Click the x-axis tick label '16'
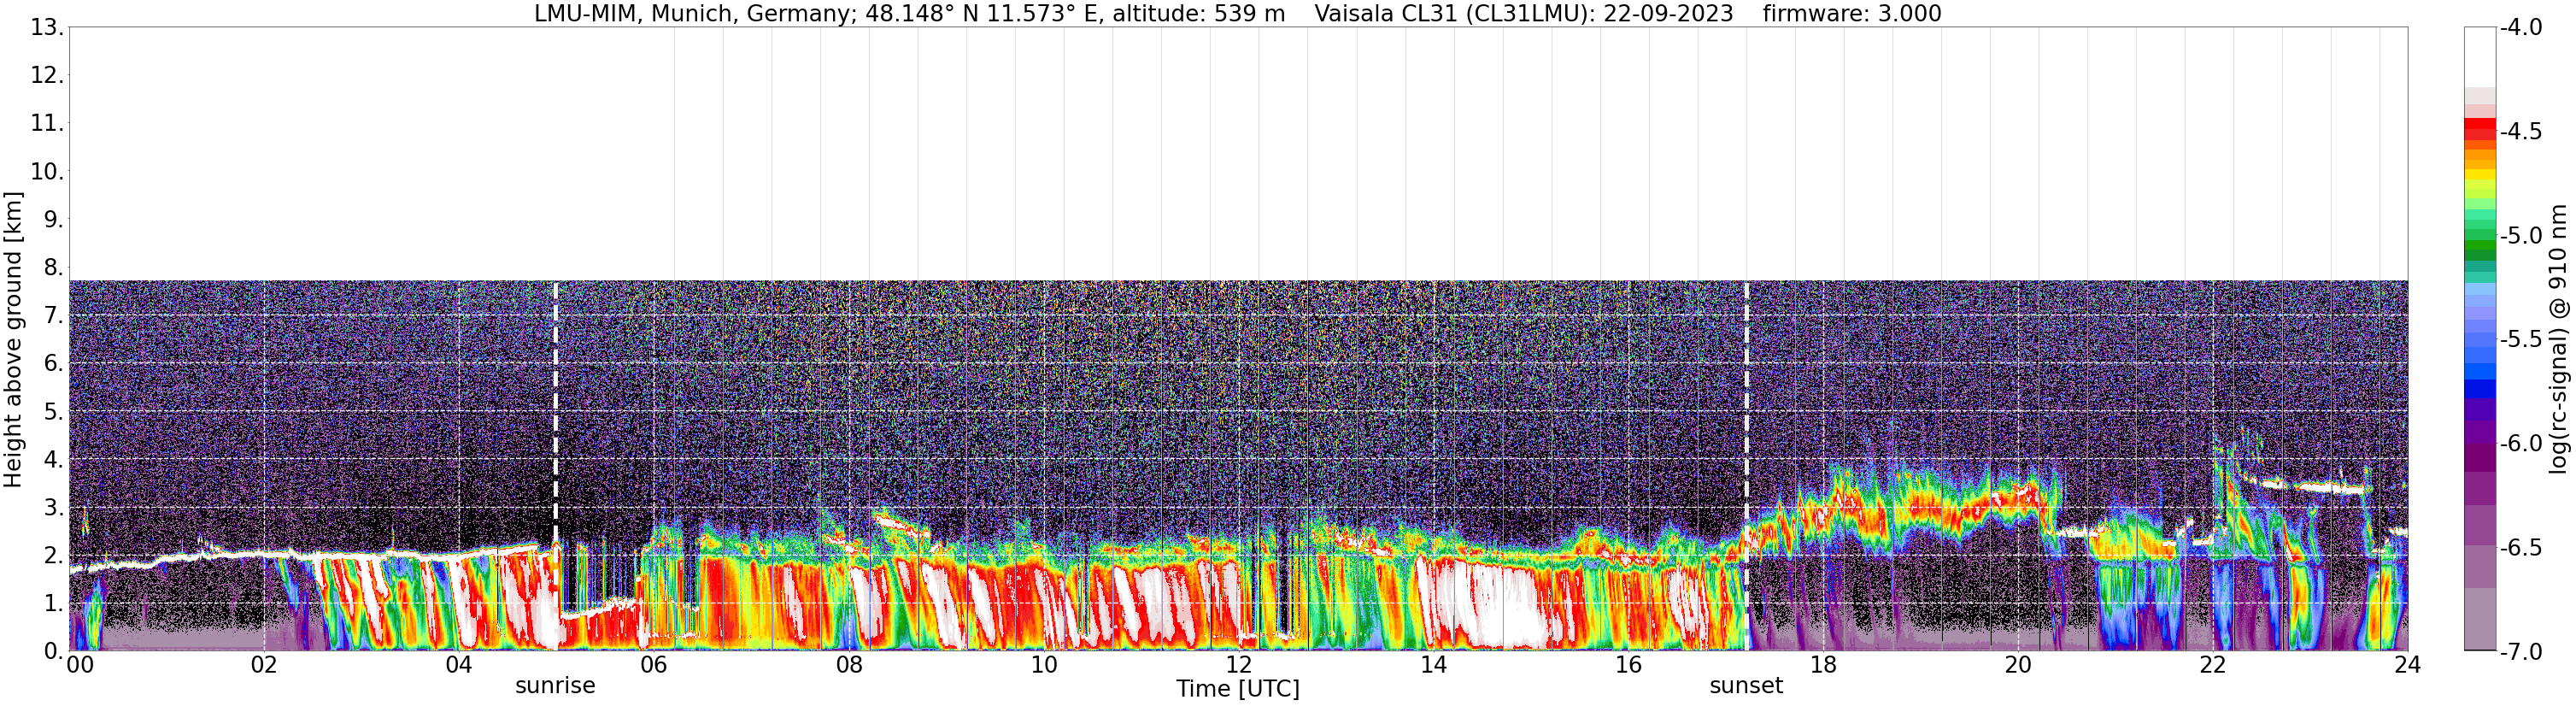The width and height of the screenshot is (2576, 706). click(x=1629, y=665)
